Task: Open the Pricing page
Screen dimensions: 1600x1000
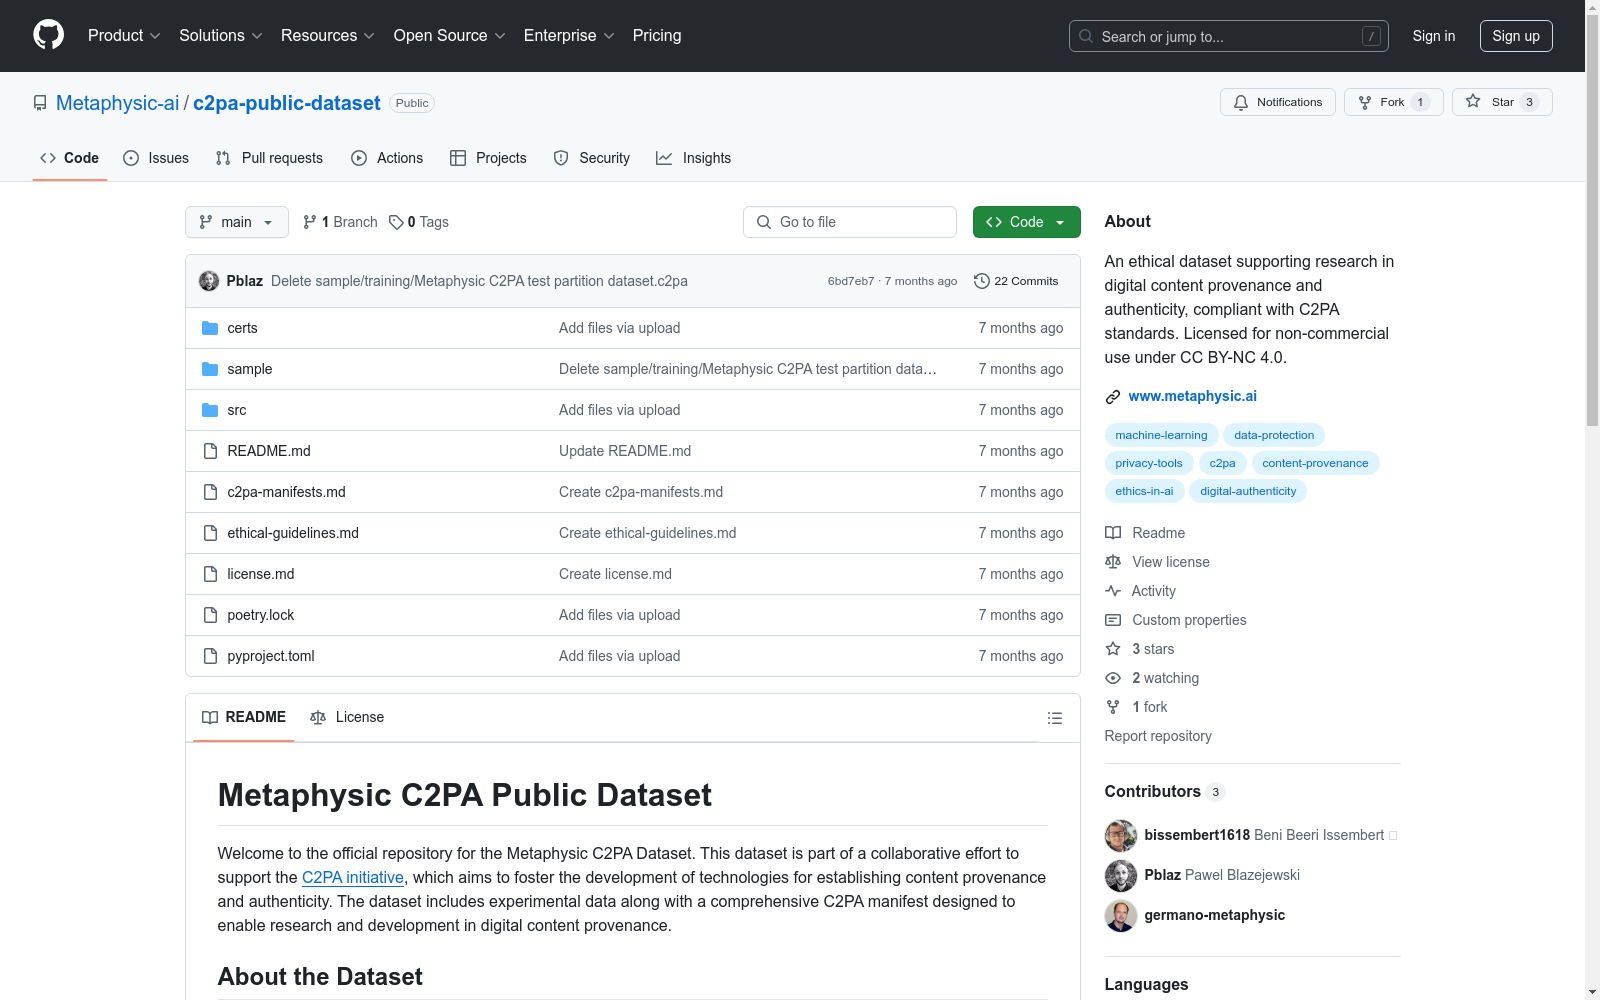Action: [657, 36]
